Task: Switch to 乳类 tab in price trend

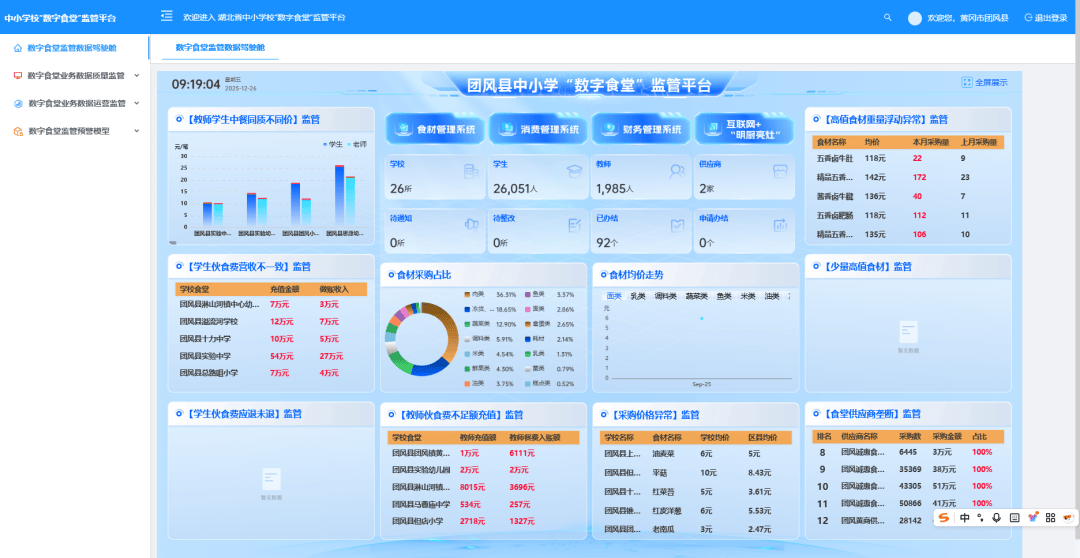Action: click(x=637, y=296)
